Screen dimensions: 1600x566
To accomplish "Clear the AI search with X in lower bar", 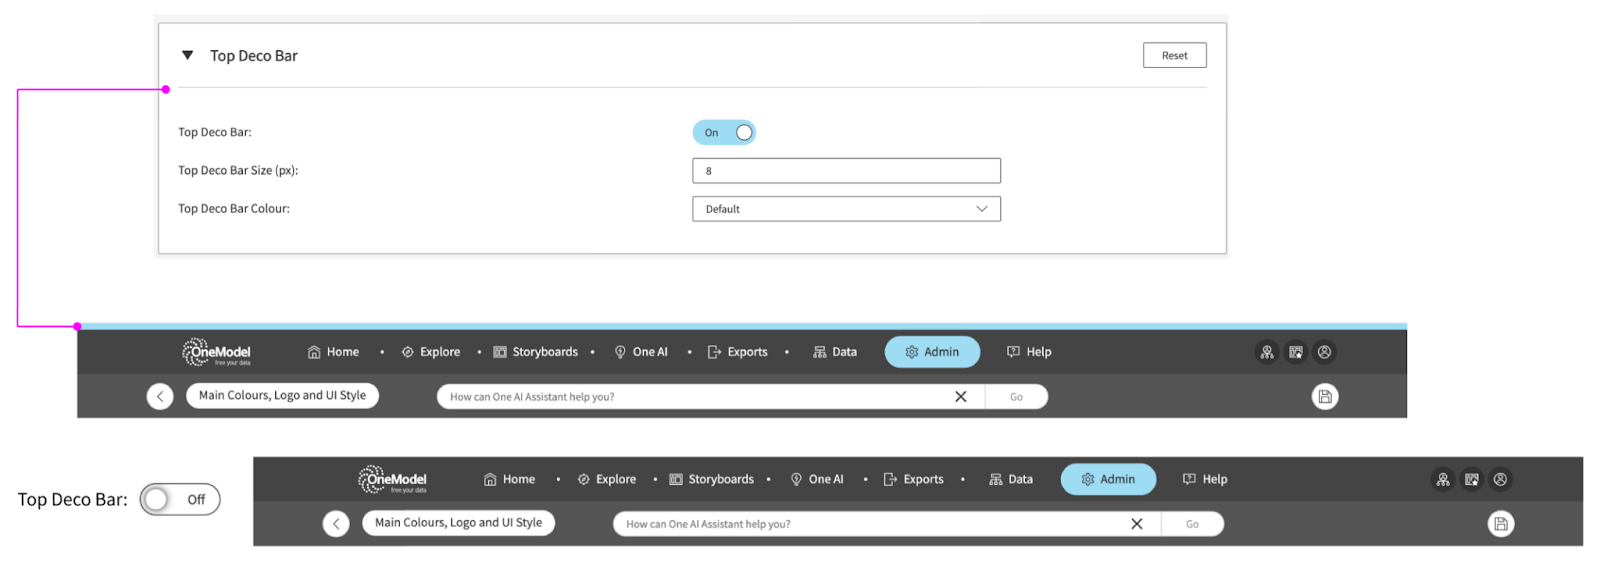I will click(x=1137, y=524).
